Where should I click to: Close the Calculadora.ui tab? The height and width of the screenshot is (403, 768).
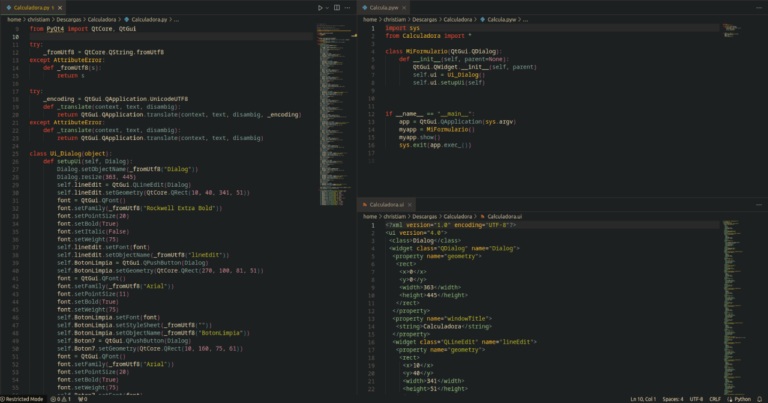[410, 205]
